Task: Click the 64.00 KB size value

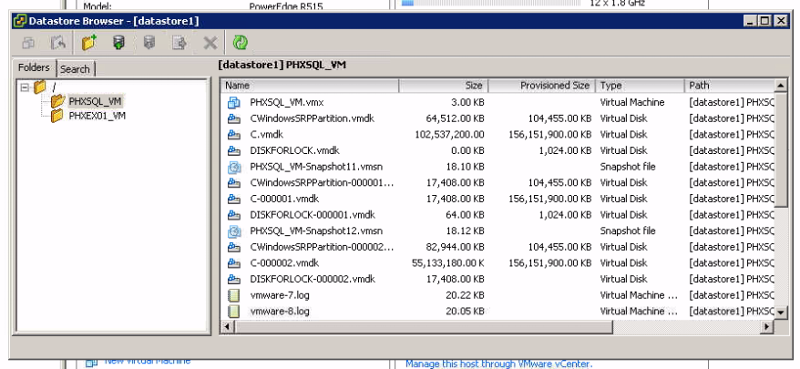Action: pos(466,215)
